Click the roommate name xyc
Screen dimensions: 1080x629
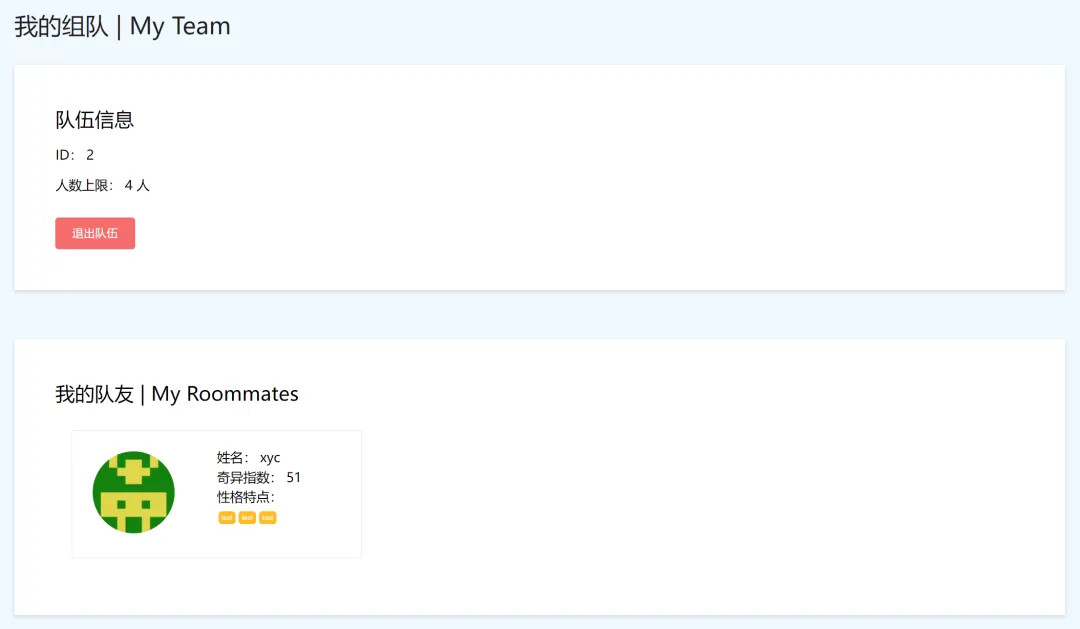[x=270, y=457]
